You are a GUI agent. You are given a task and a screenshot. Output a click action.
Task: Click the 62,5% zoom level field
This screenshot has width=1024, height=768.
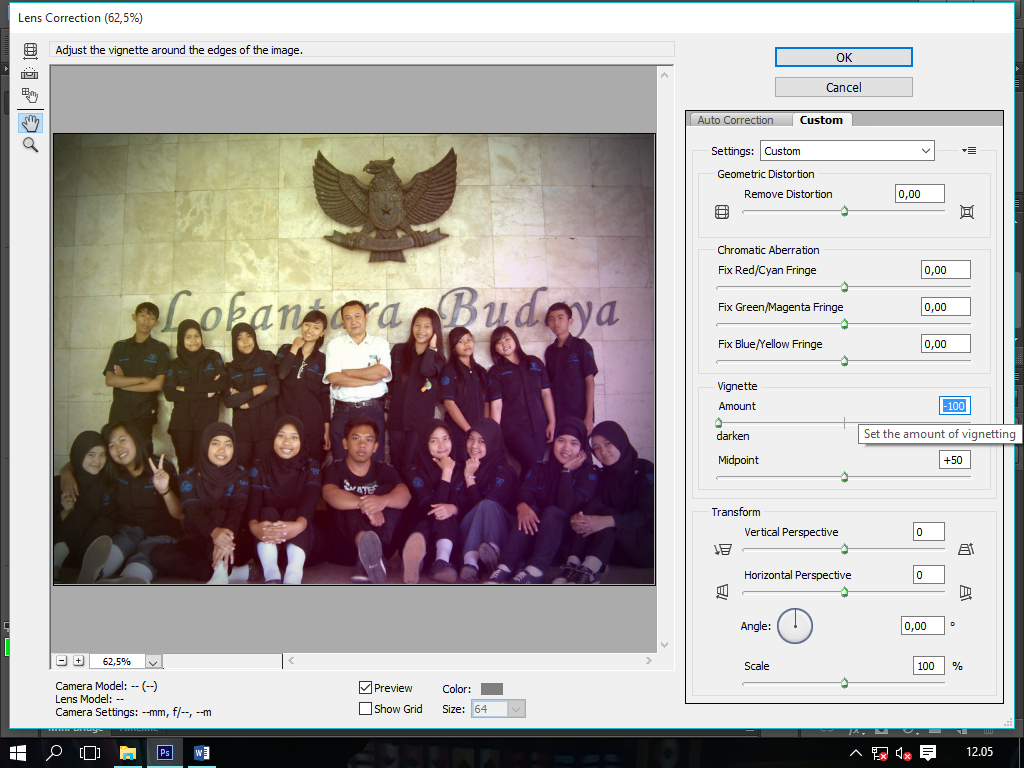click(117, 662)
